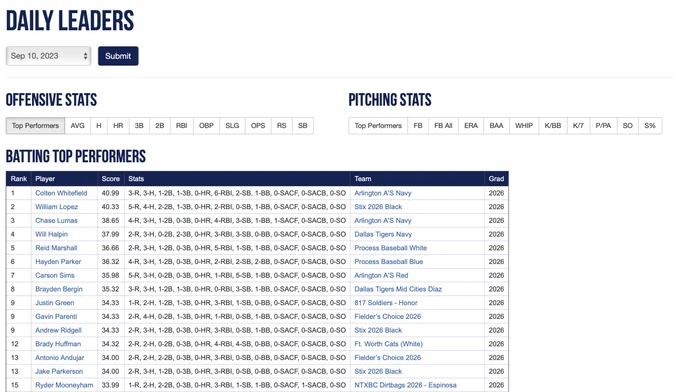Select the K/BB tab
The height and width of the screenshot is (392, 680).
pyautogui.click(x=553, y=126)
